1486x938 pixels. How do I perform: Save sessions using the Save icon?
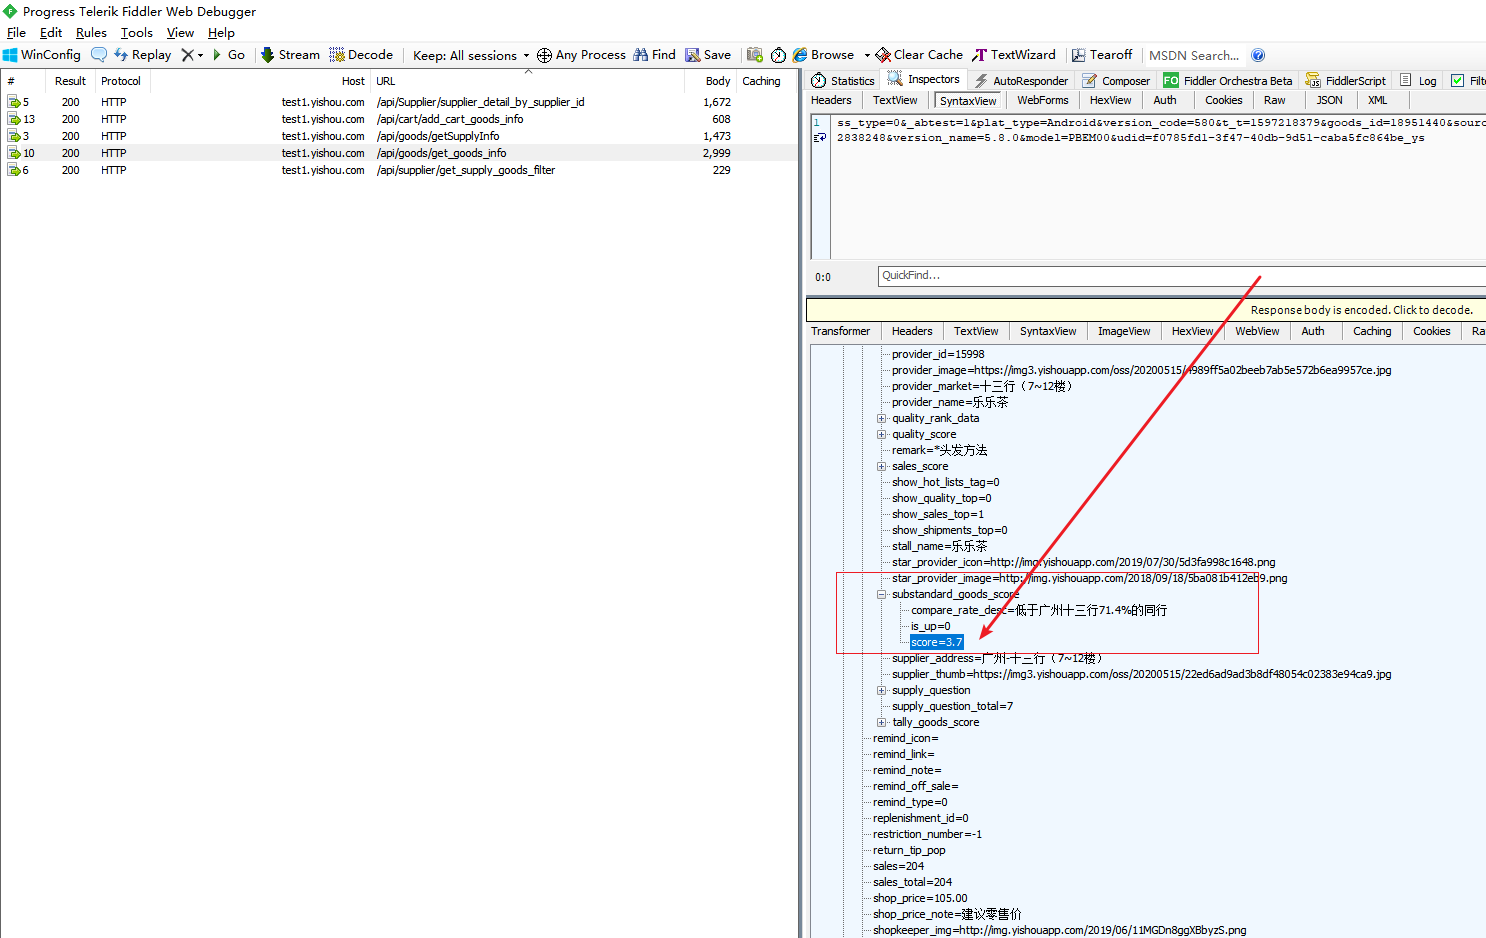(708, 55)
